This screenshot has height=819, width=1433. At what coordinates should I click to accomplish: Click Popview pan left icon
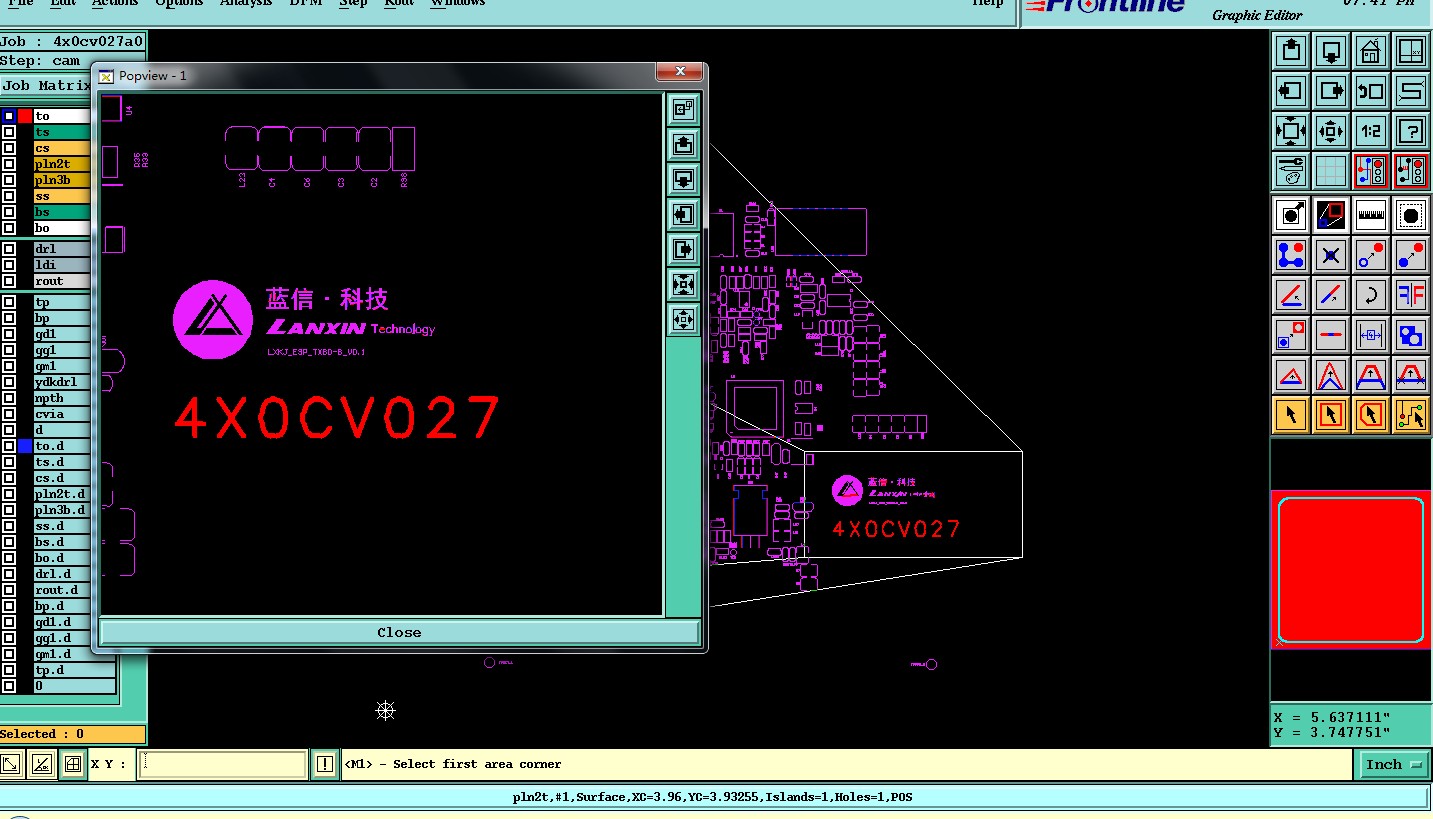point(684,215)
